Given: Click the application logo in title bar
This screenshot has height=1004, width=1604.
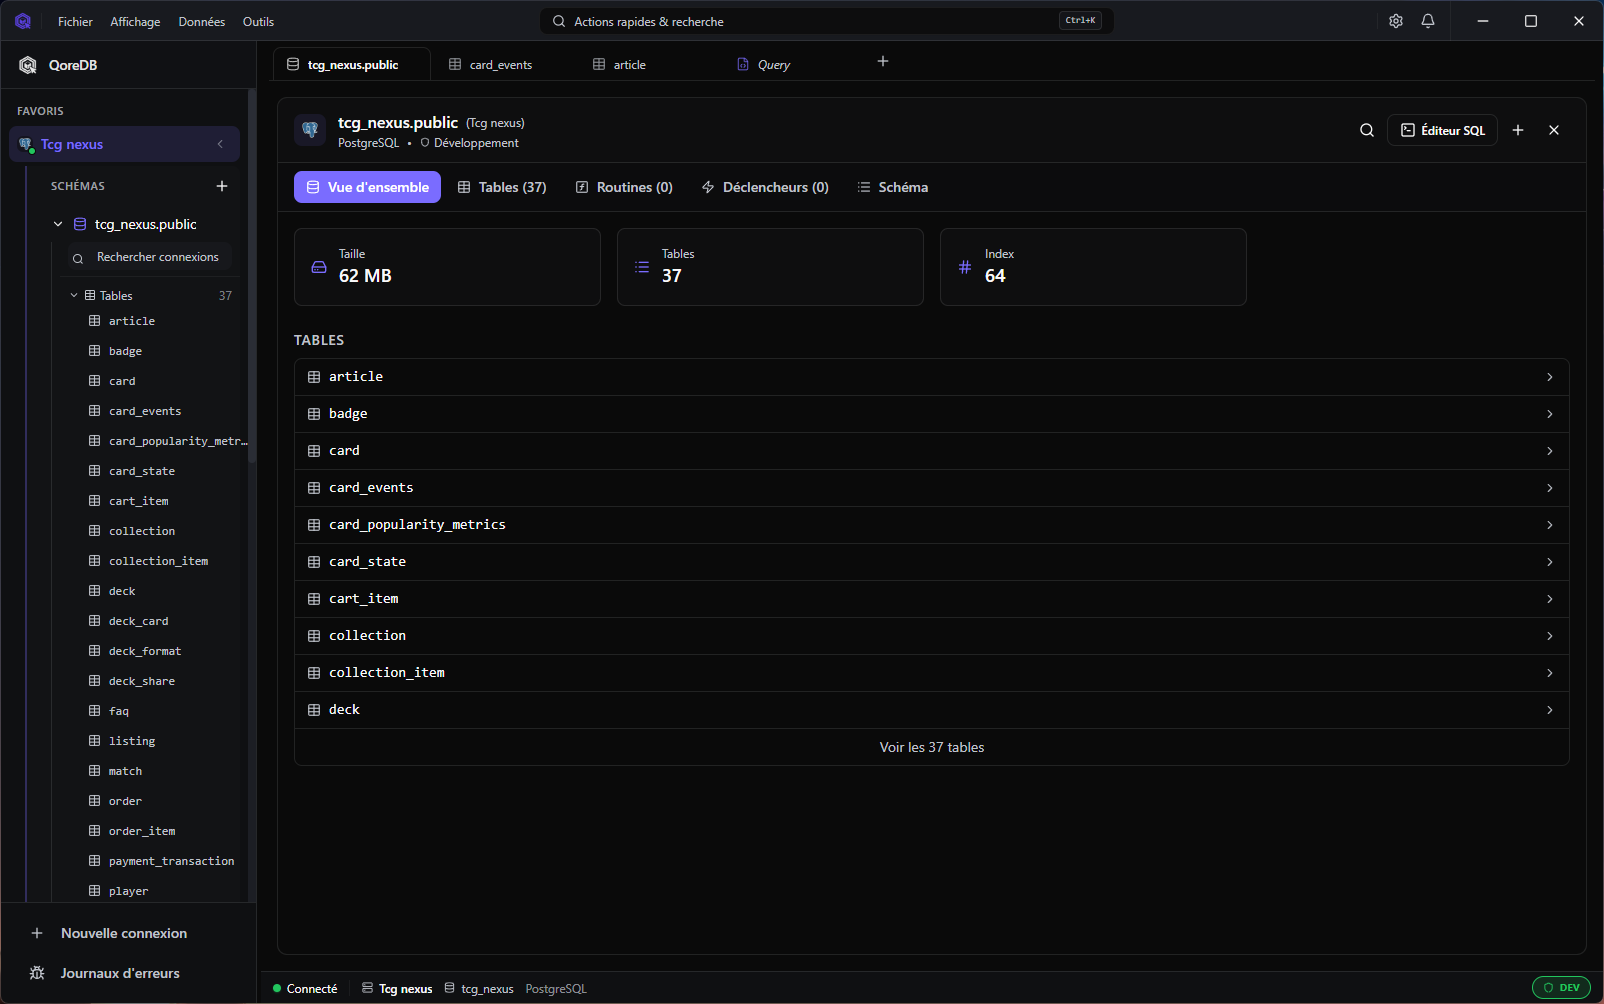Looking at the screenshot, I should [x=22, y=21].
